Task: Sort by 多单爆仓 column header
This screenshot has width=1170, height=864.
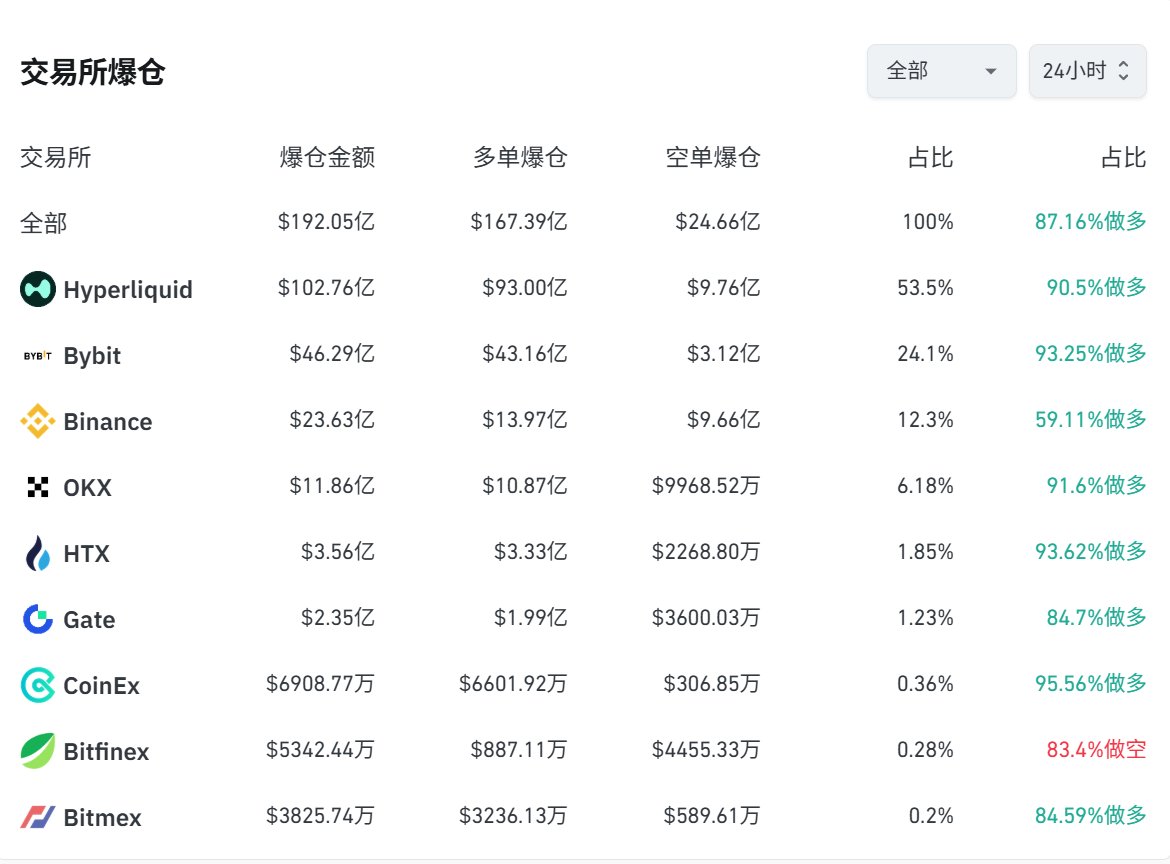Action: [520, 158]
